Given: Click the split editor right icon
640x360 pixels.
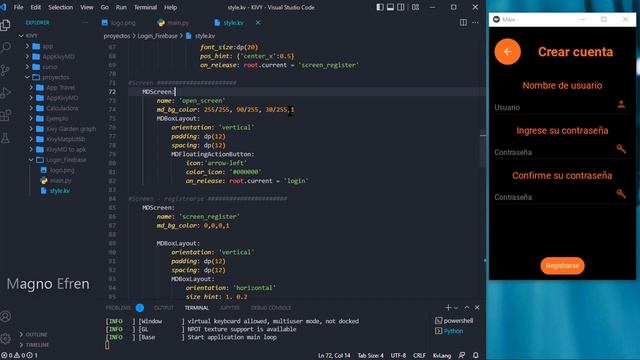Looking at the screenshot, I should coord(463,23).
